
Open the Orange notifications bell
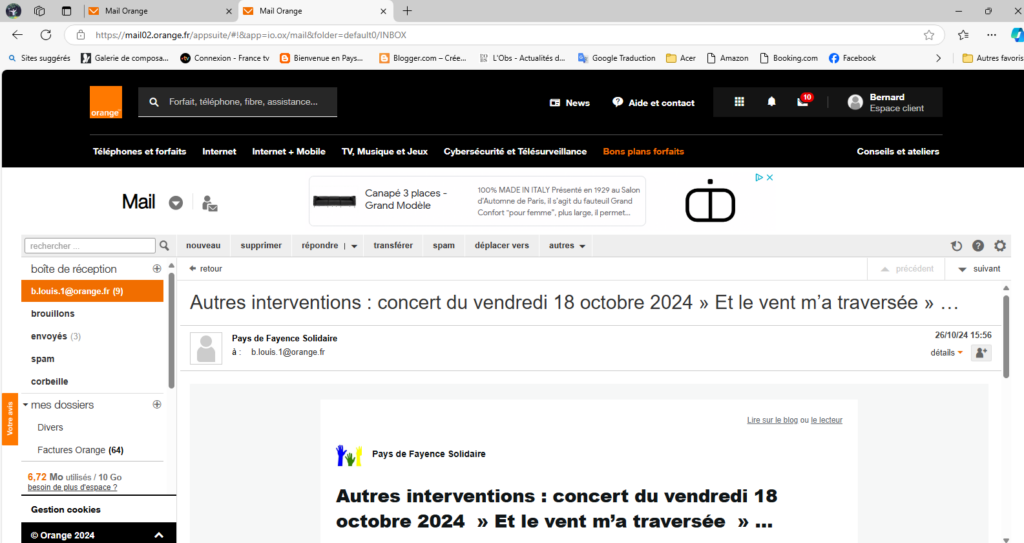(771, 102)
